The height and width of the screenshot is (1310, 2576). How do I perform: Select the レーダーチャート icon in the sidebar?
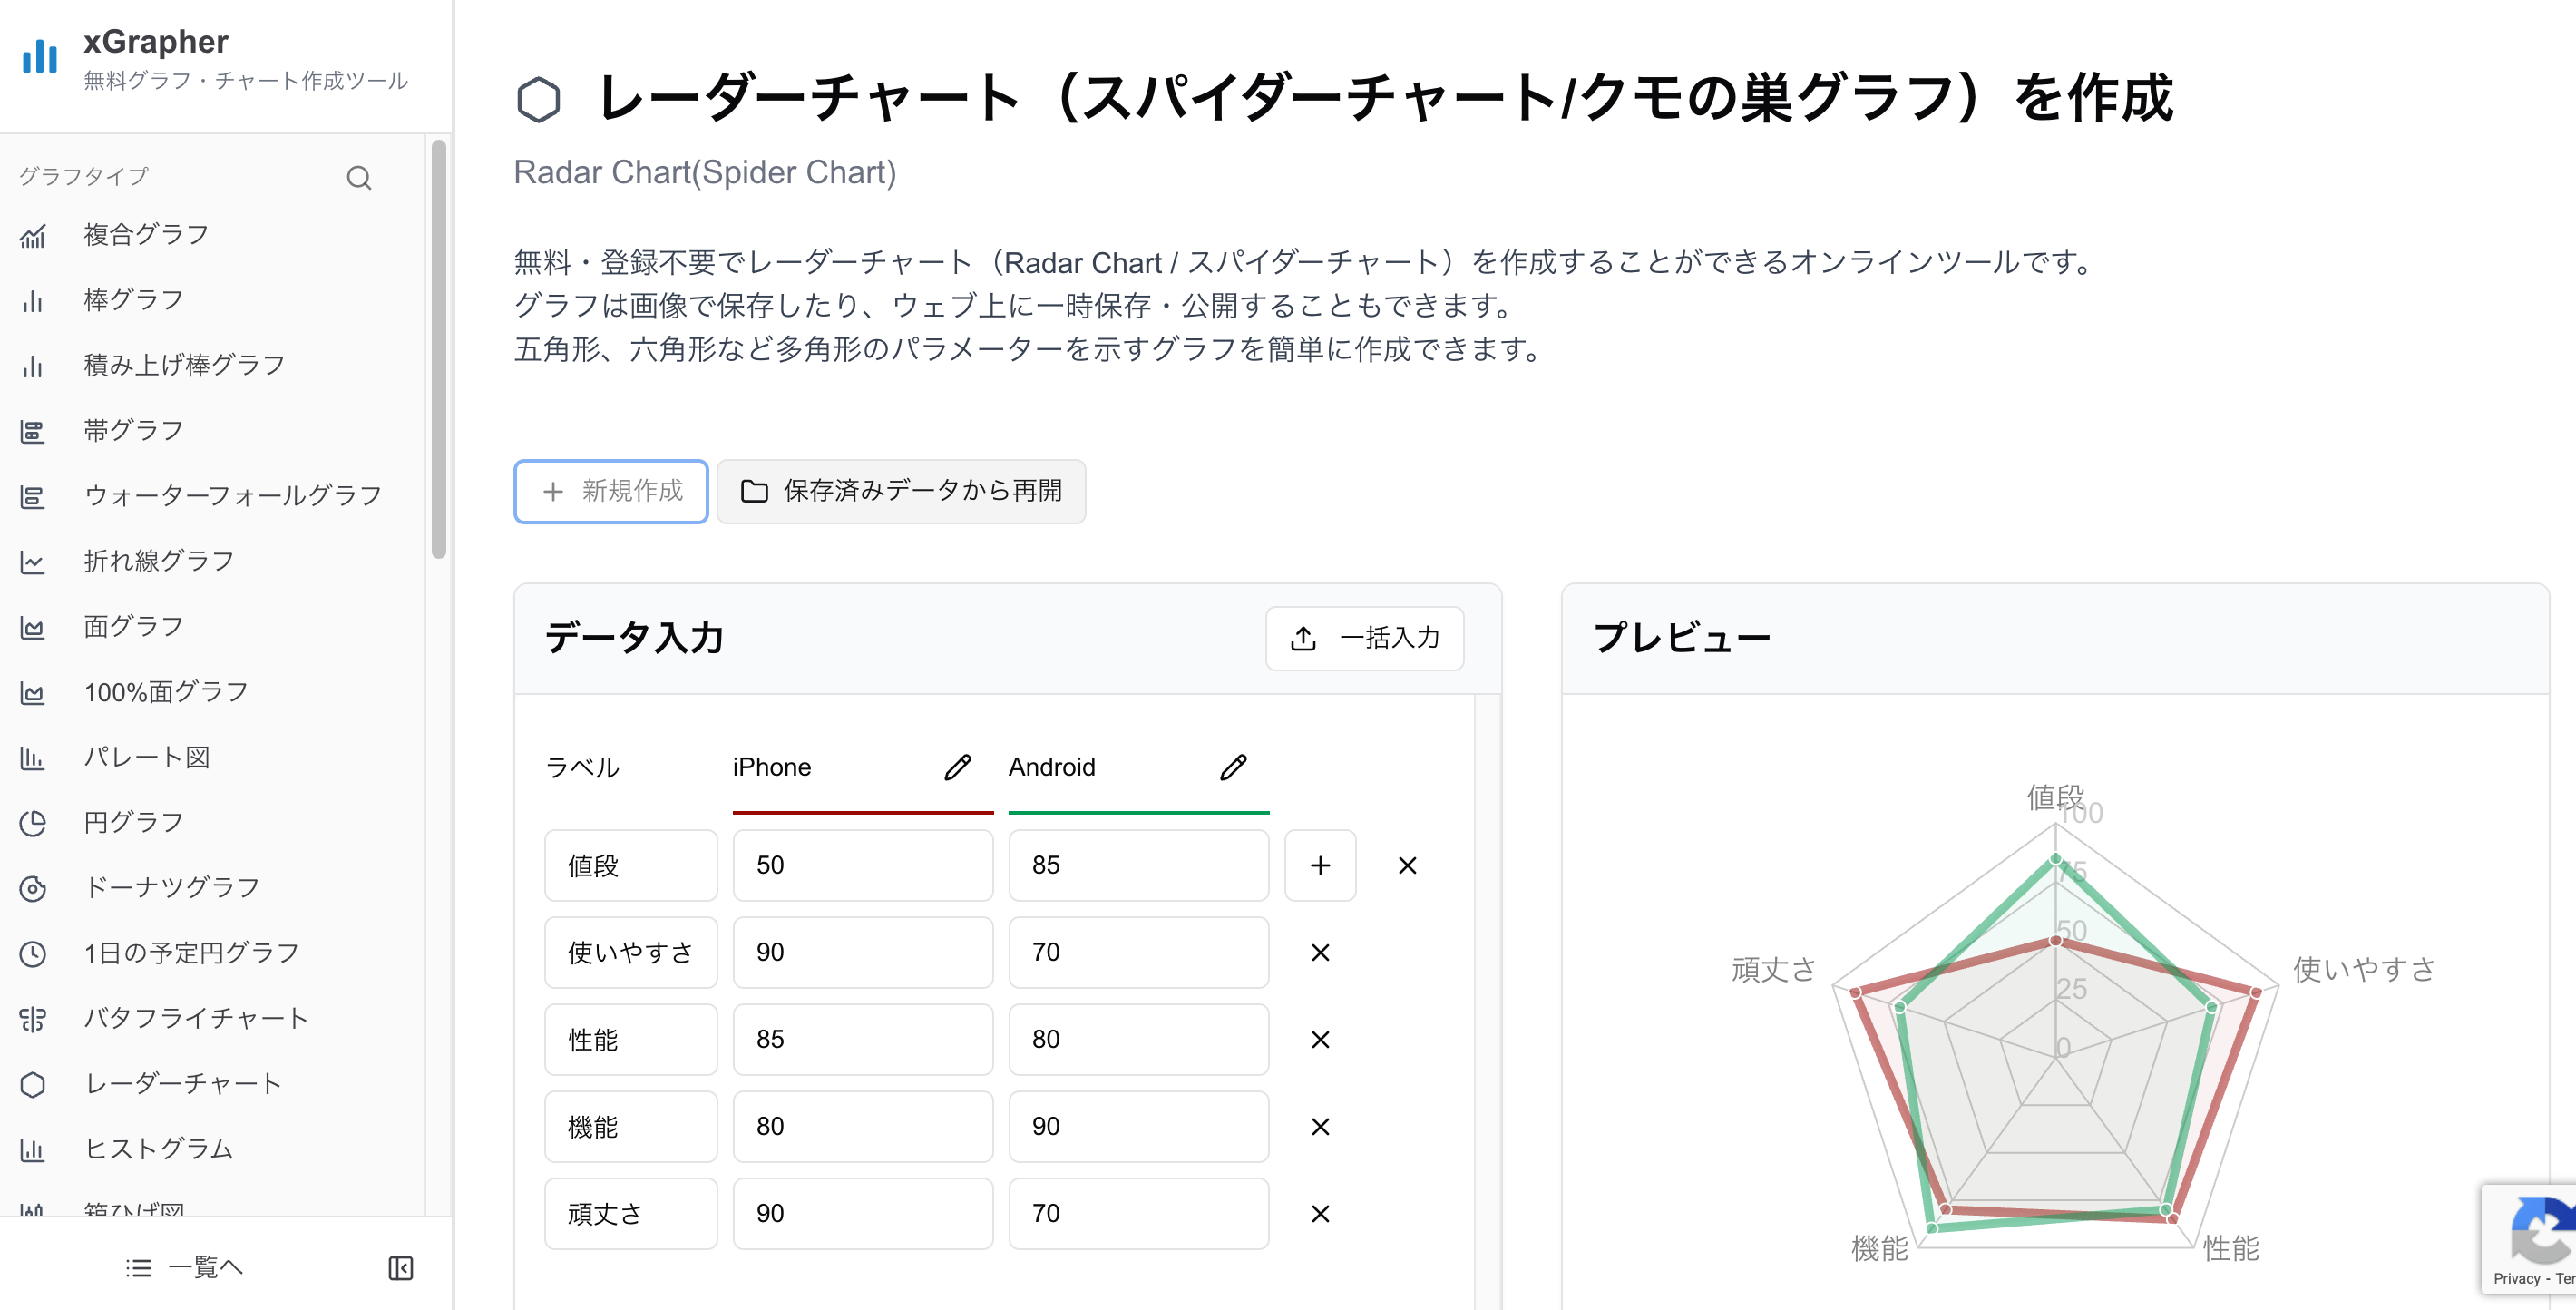pyautogui.click(x=33, y=1084)
